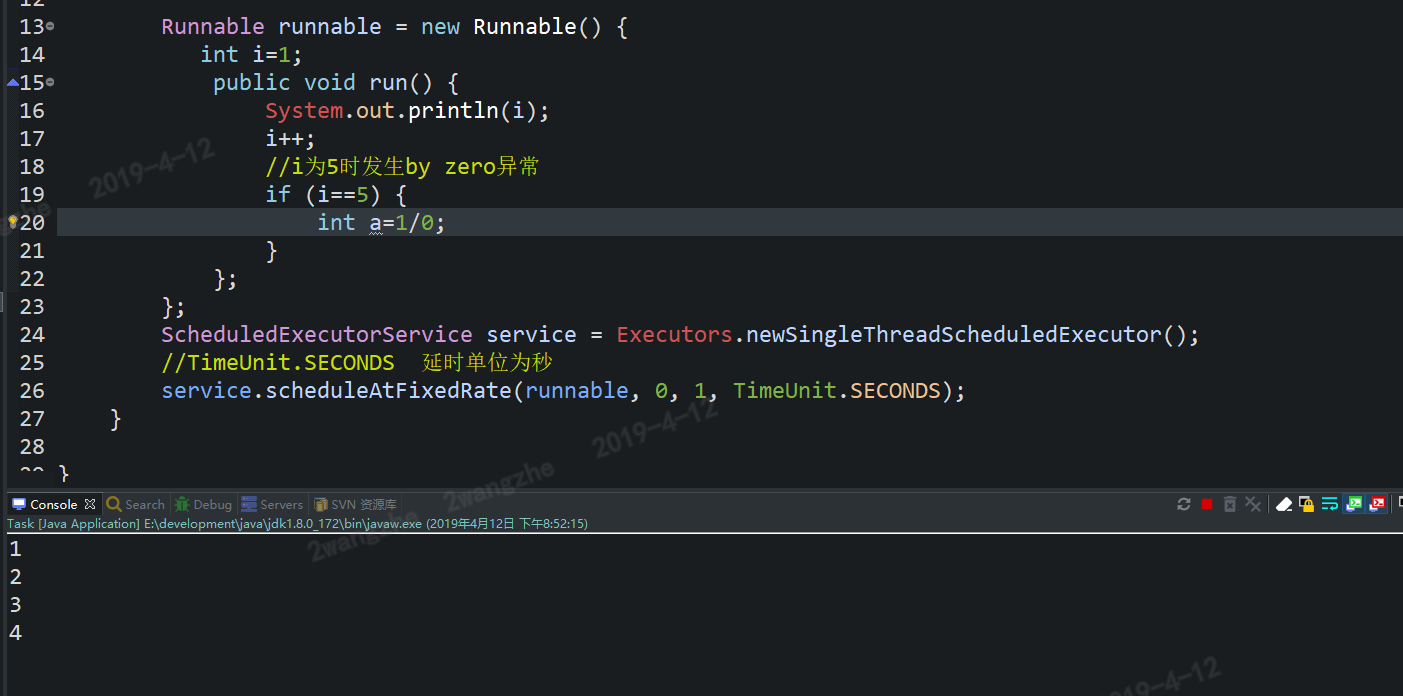Close the Console view with its X

[x=90, y=504]
